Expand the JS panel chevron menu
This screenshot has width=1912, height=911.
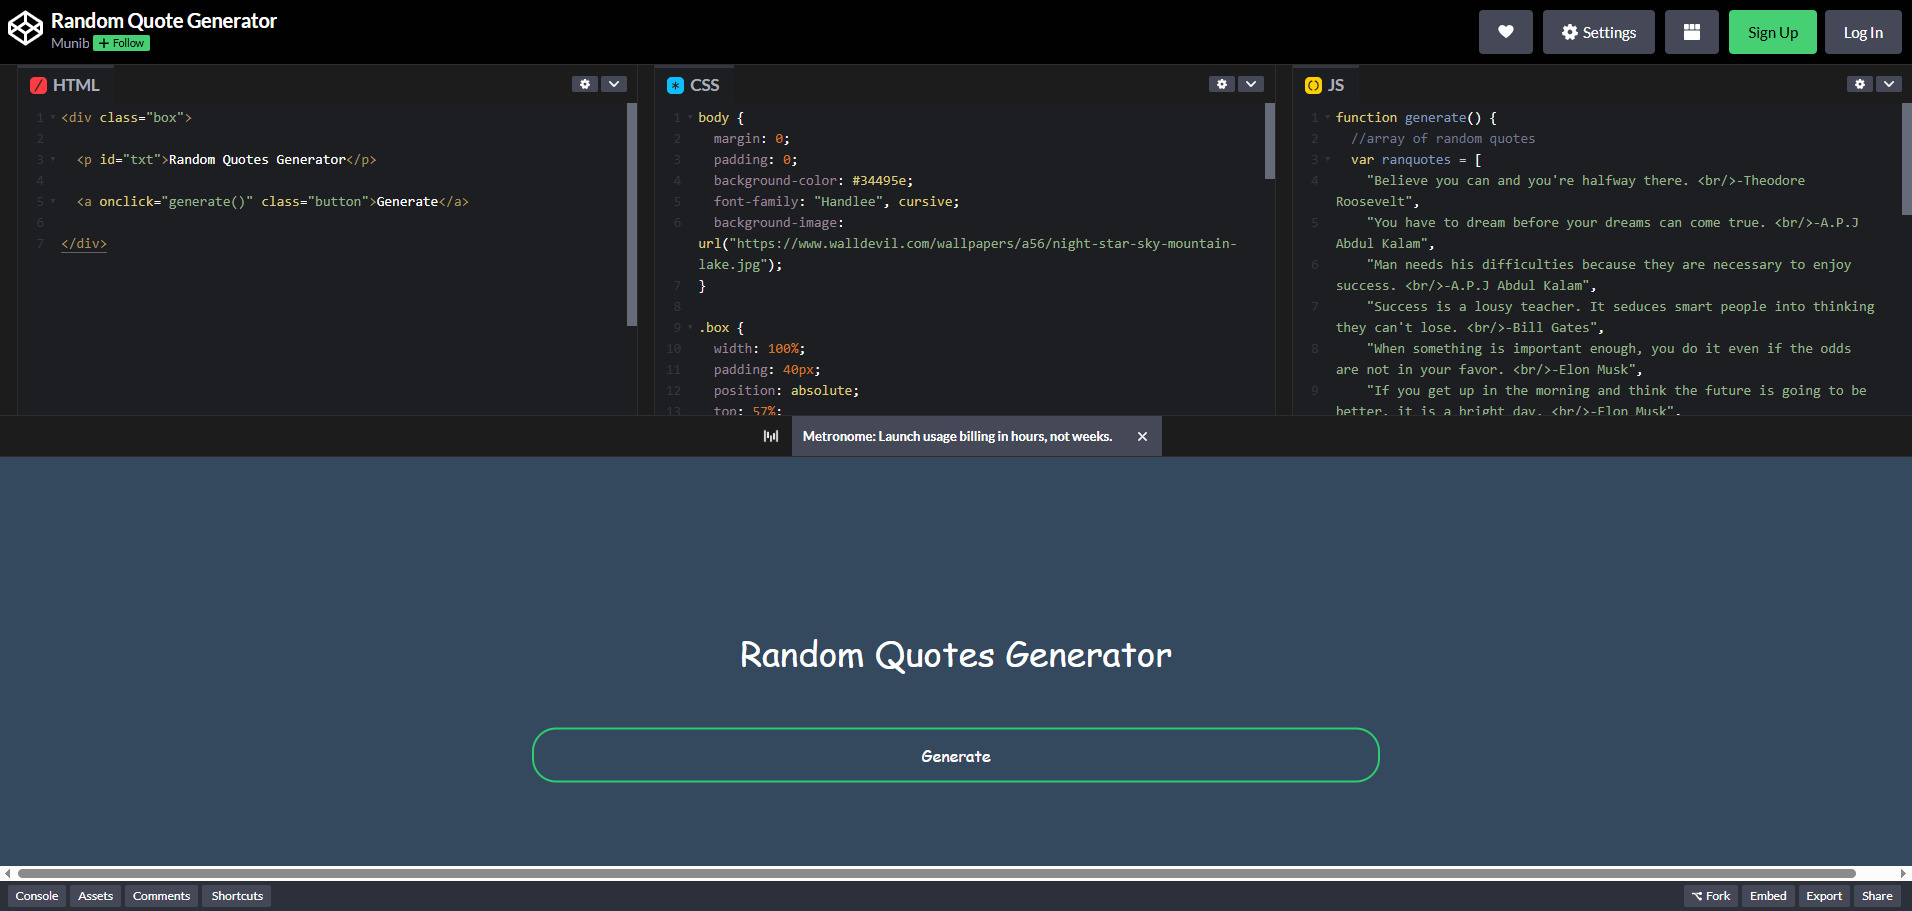tap(1888, 84)
